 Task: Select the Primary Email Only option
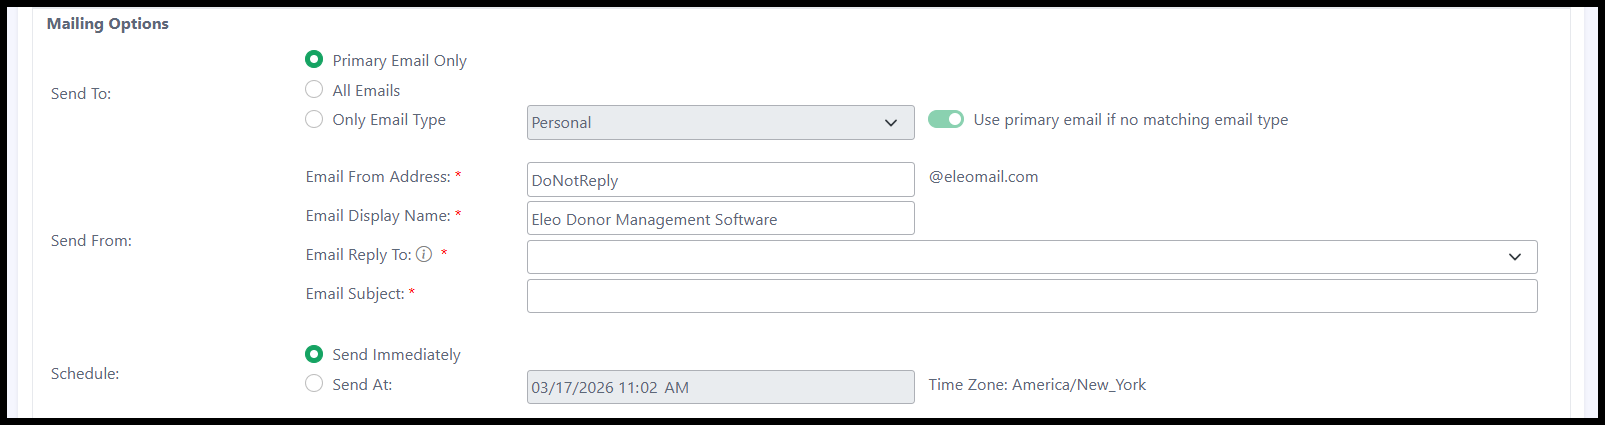(314, 60)
